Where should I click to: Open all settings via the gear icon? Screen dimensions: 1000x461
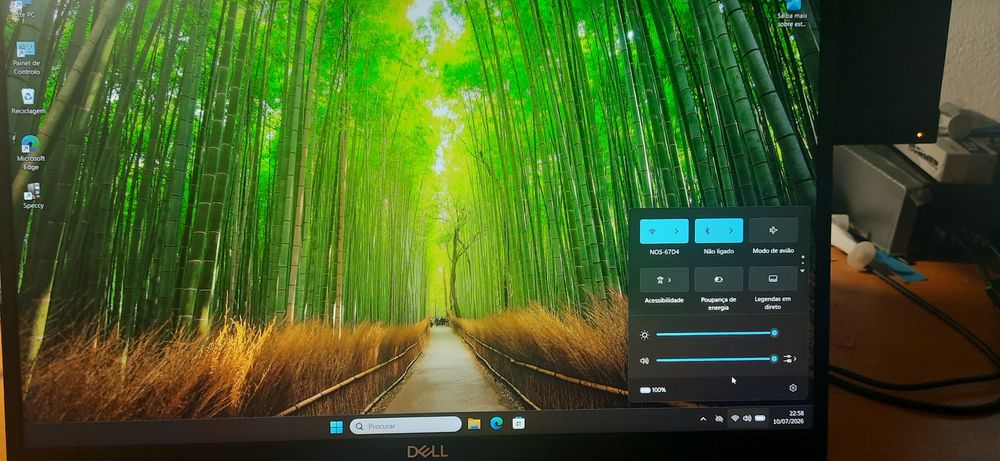click(x=793, y=388)
